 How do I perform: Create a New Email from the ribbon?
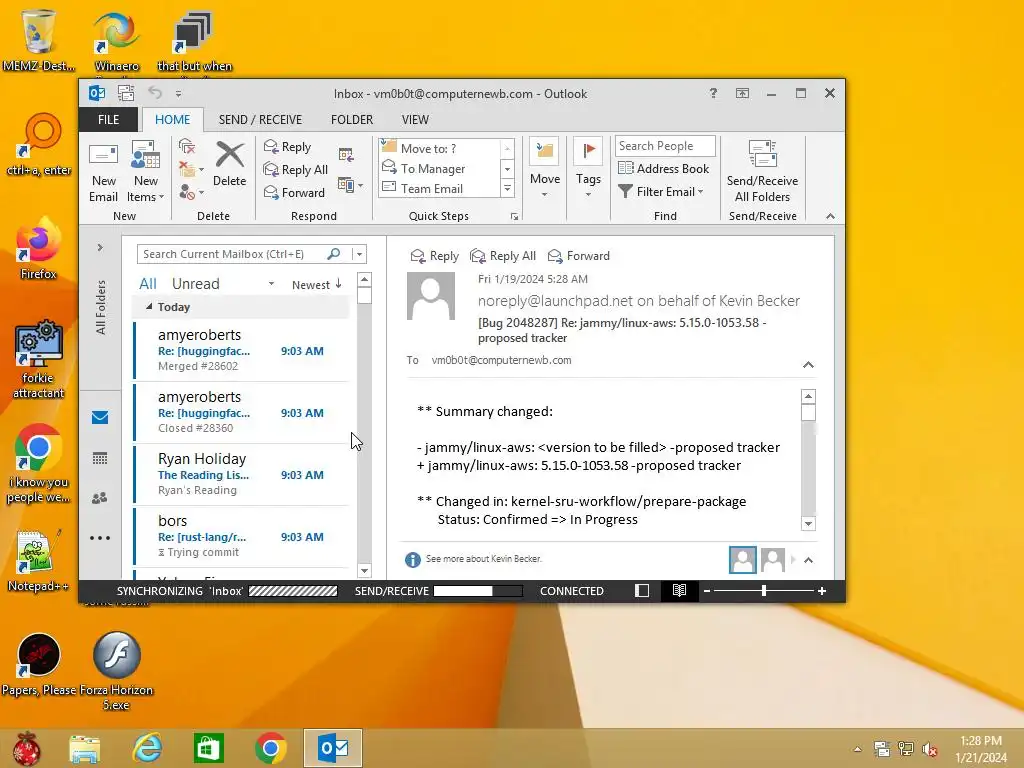click(103, 171)
